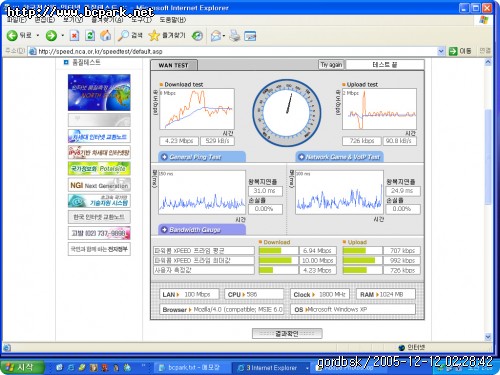The image size is (500, 375).
Task: Expand the General Ping Test section
Action: pos(201,157)
